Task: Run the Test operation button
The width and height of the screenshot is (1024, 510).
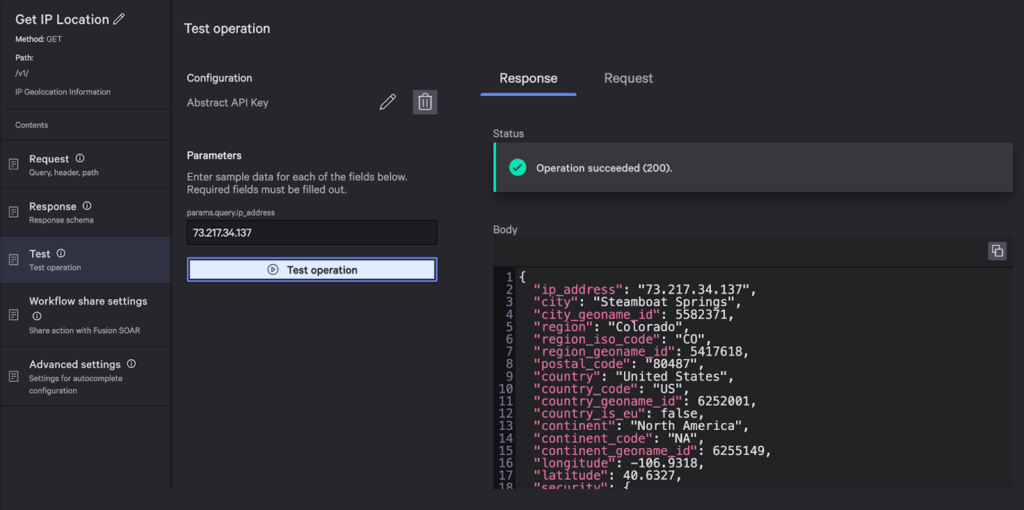Action: [312, 270]
